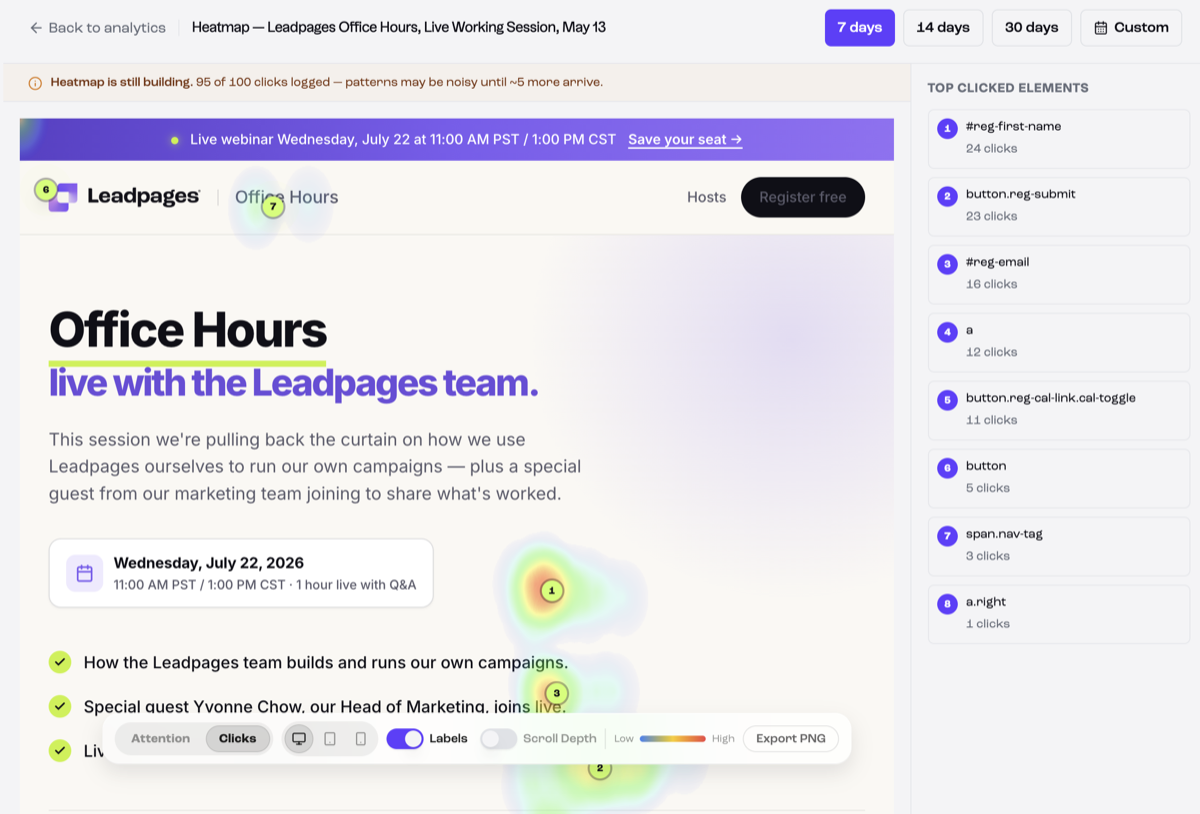
Task: Click checkmark beside 'Special guest Yvonne Chow'
Action: (x=60, y=706)
